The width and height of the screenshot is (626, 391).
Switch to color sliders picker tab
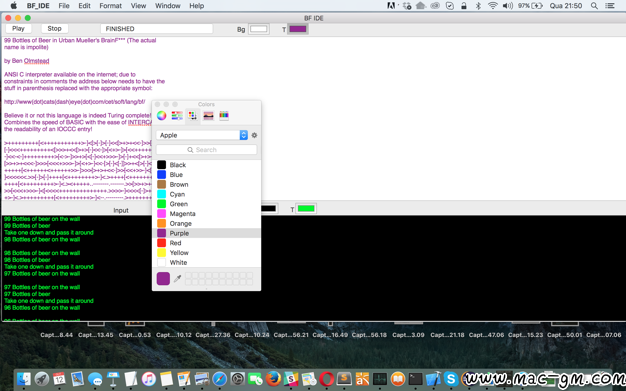point(177,116)
